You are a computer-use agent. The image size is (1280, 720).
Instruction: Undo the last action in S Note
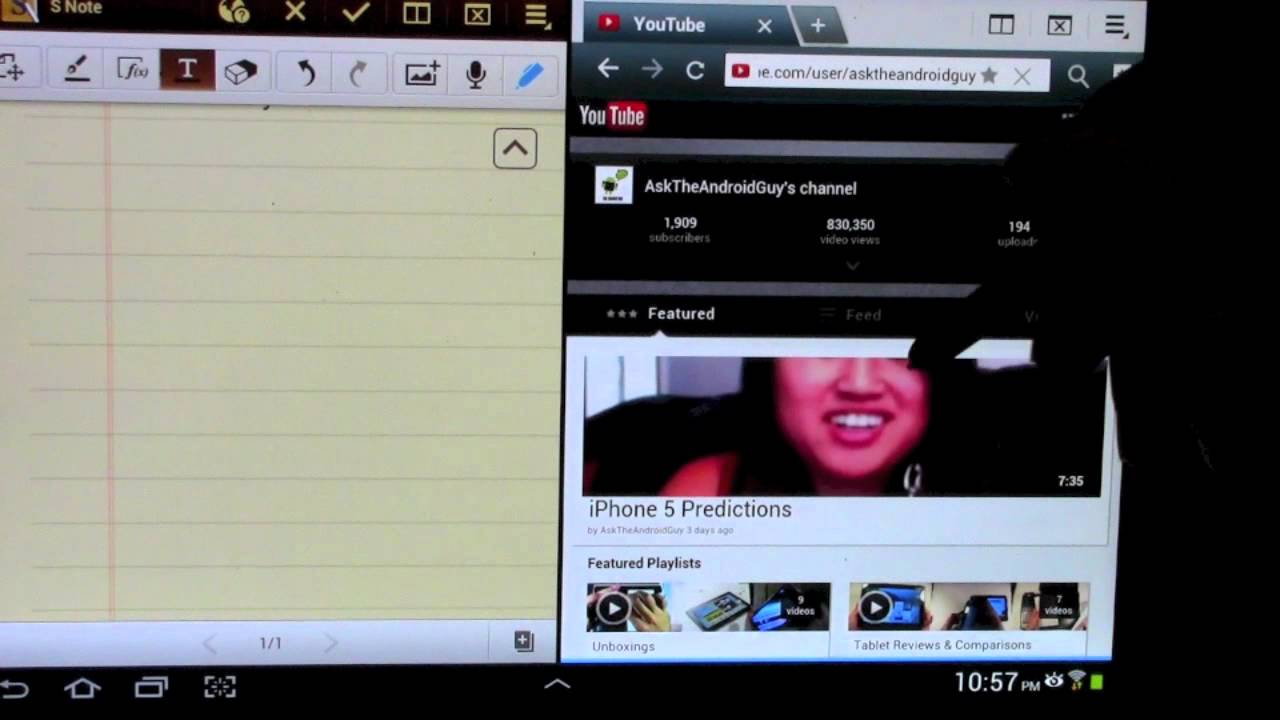point(306,73)
